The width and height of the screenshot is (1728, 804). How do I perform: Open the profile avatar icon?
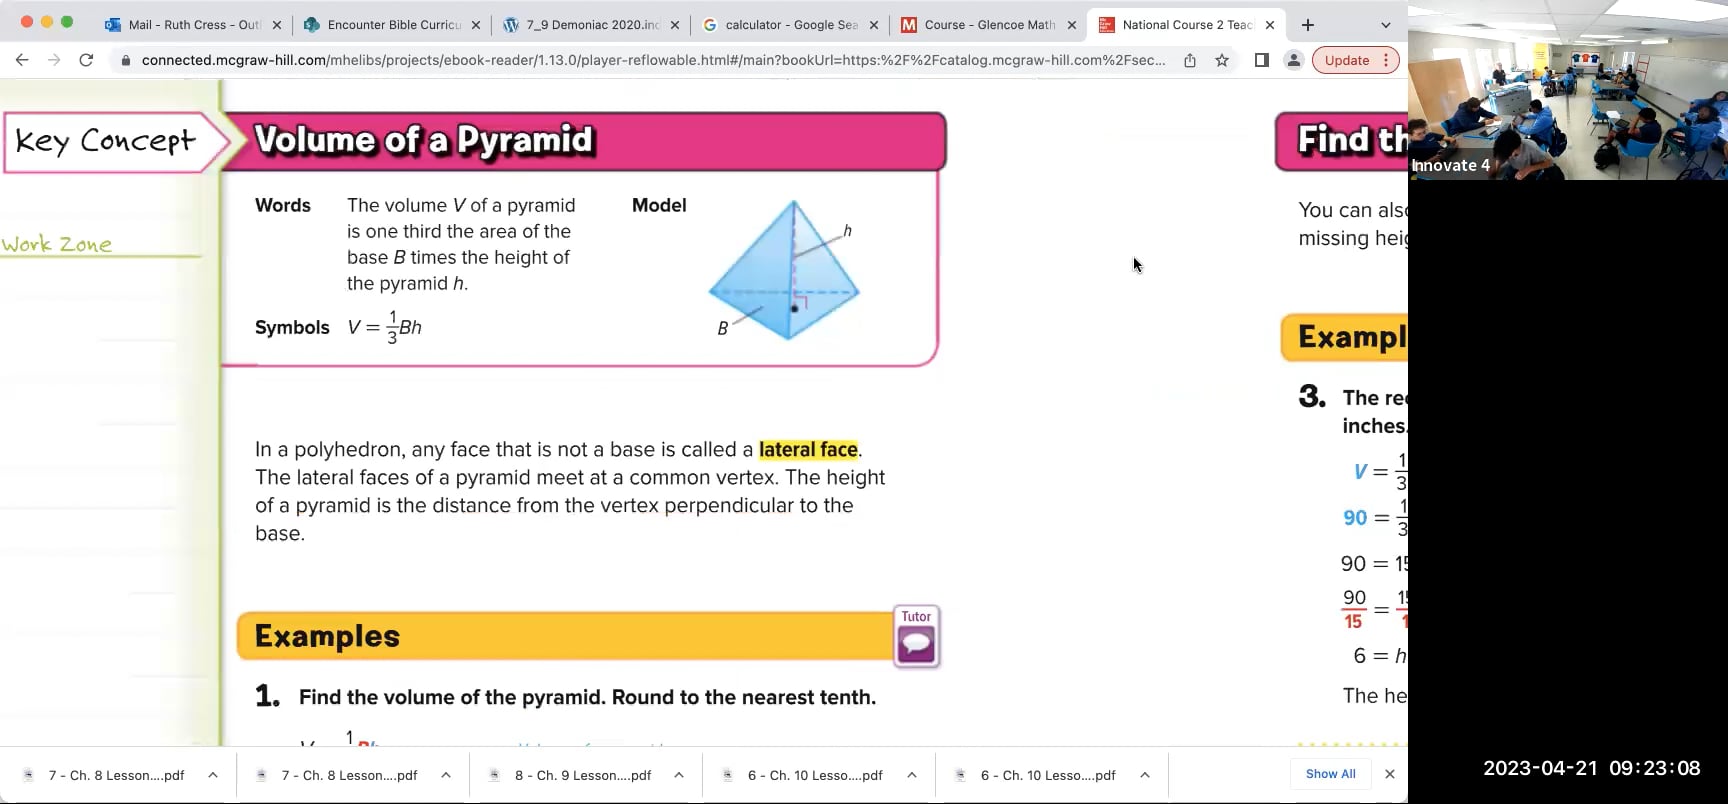point(1293,60)
